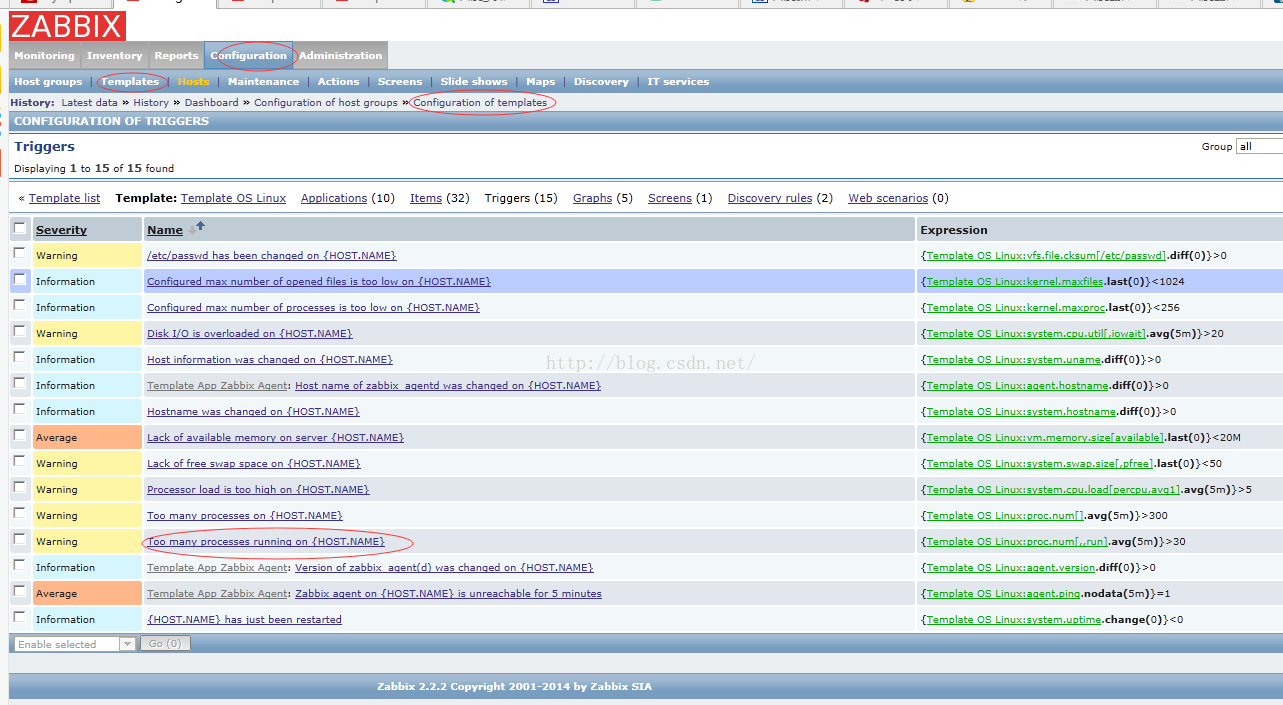The image size is (1283, 705).
Task: Open Items (32) link
Action: click(426, 198)
